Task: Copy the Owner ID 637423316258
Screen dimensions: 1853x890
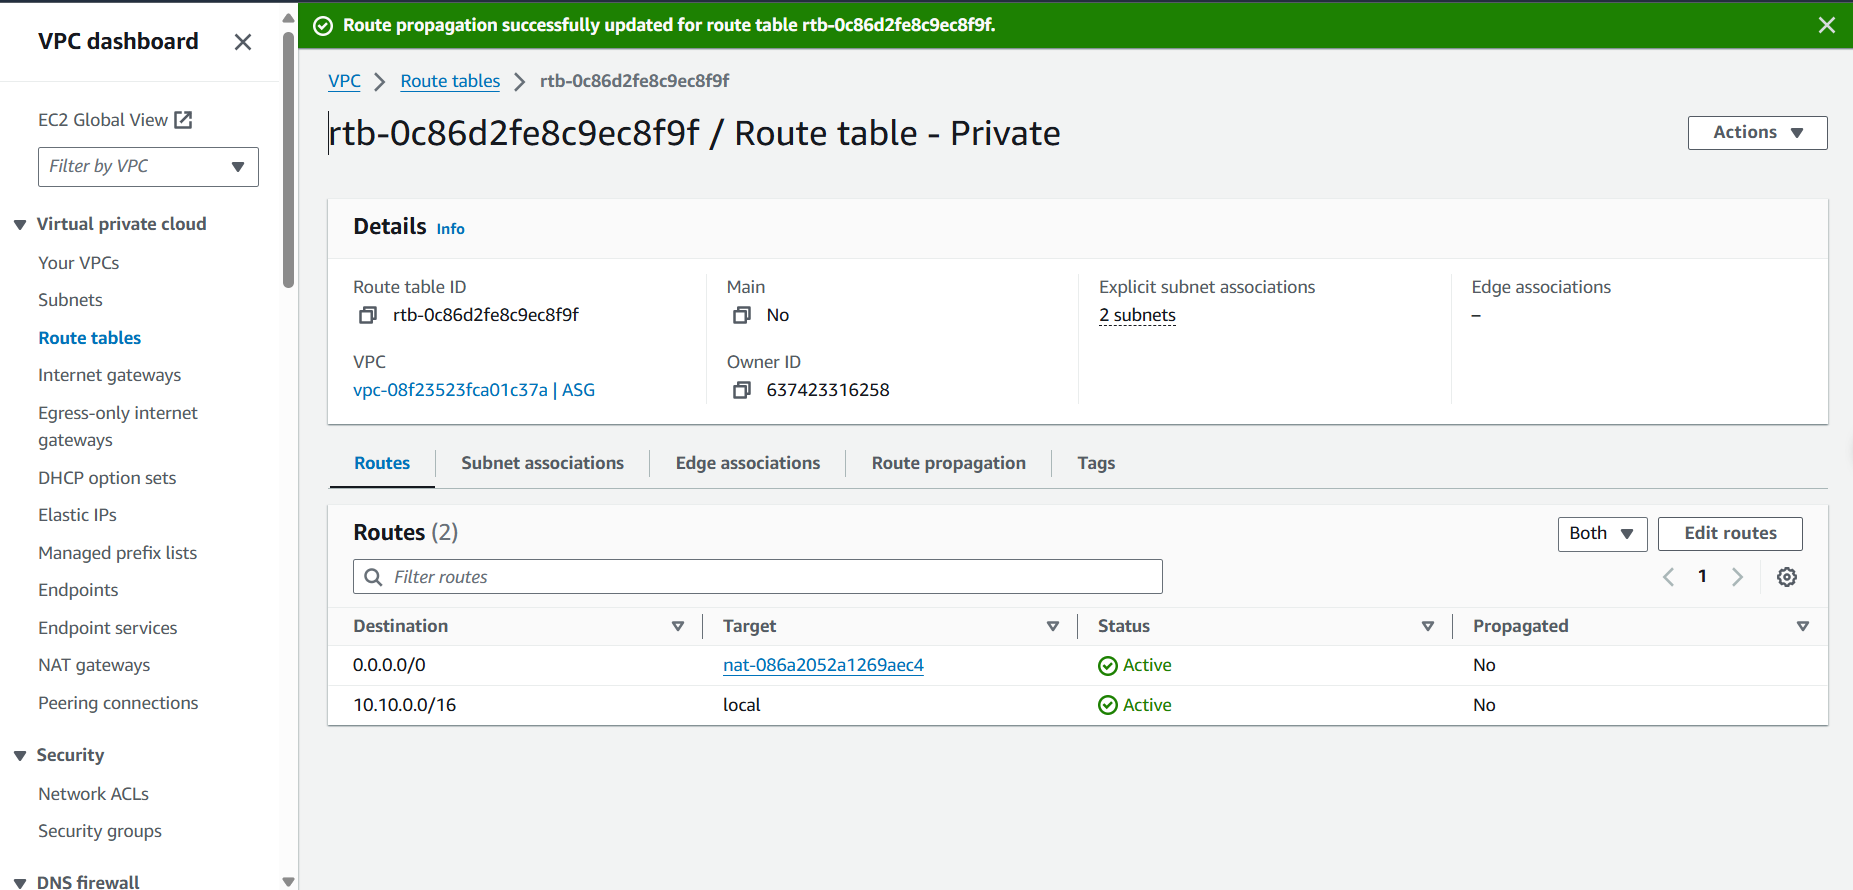Action: 742,390
